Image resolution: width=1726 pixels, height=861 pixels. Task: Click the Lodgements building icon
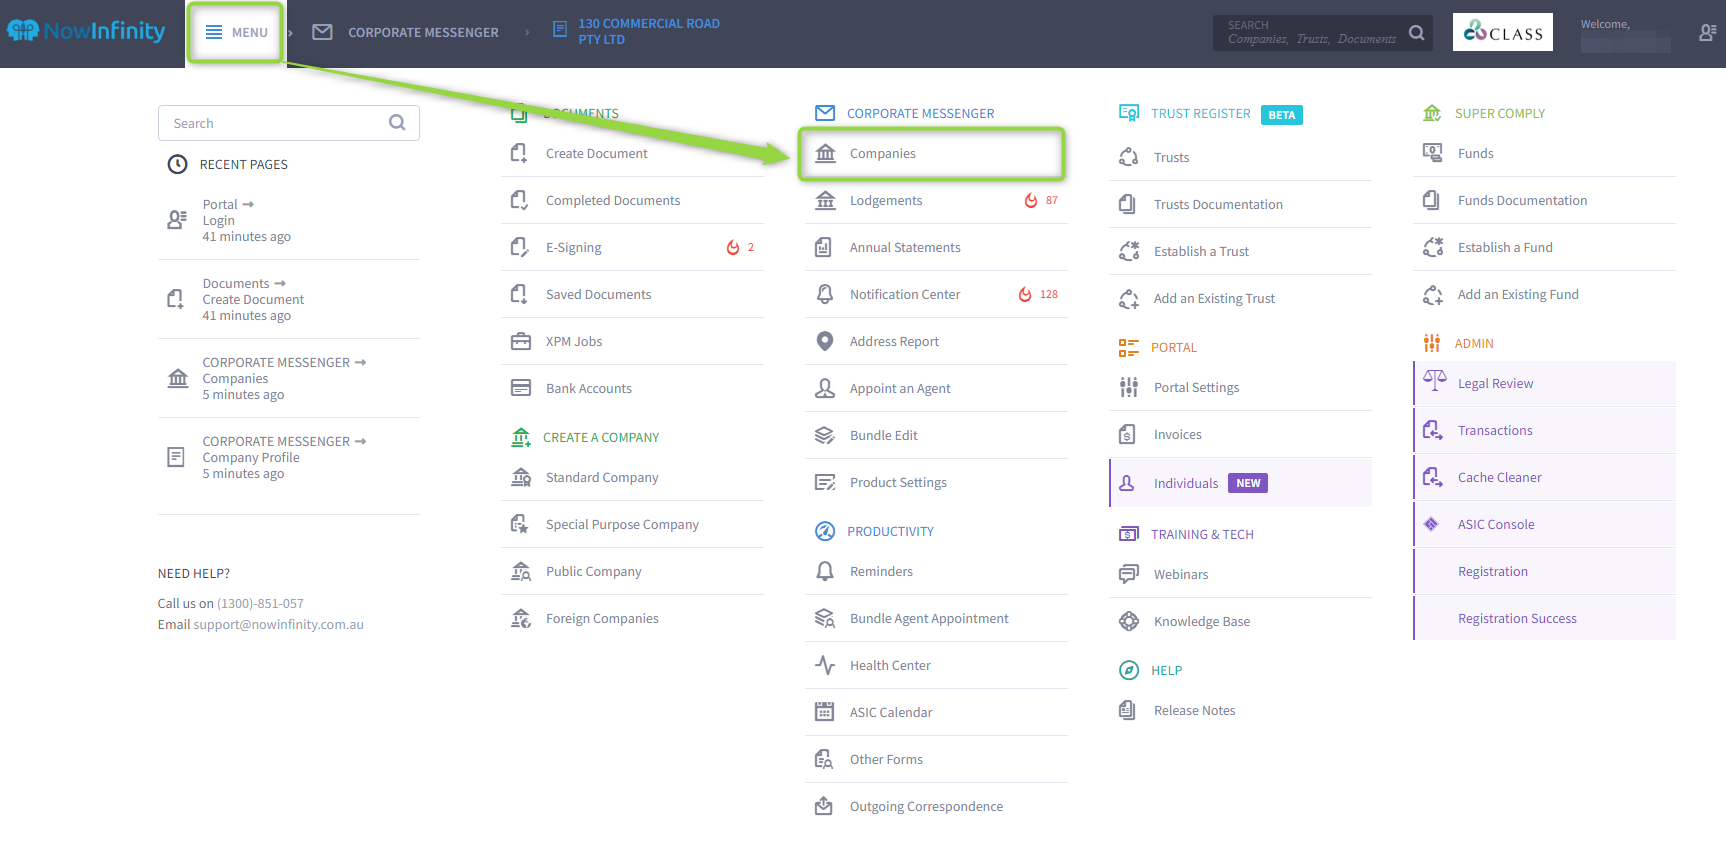pos(825,200)
